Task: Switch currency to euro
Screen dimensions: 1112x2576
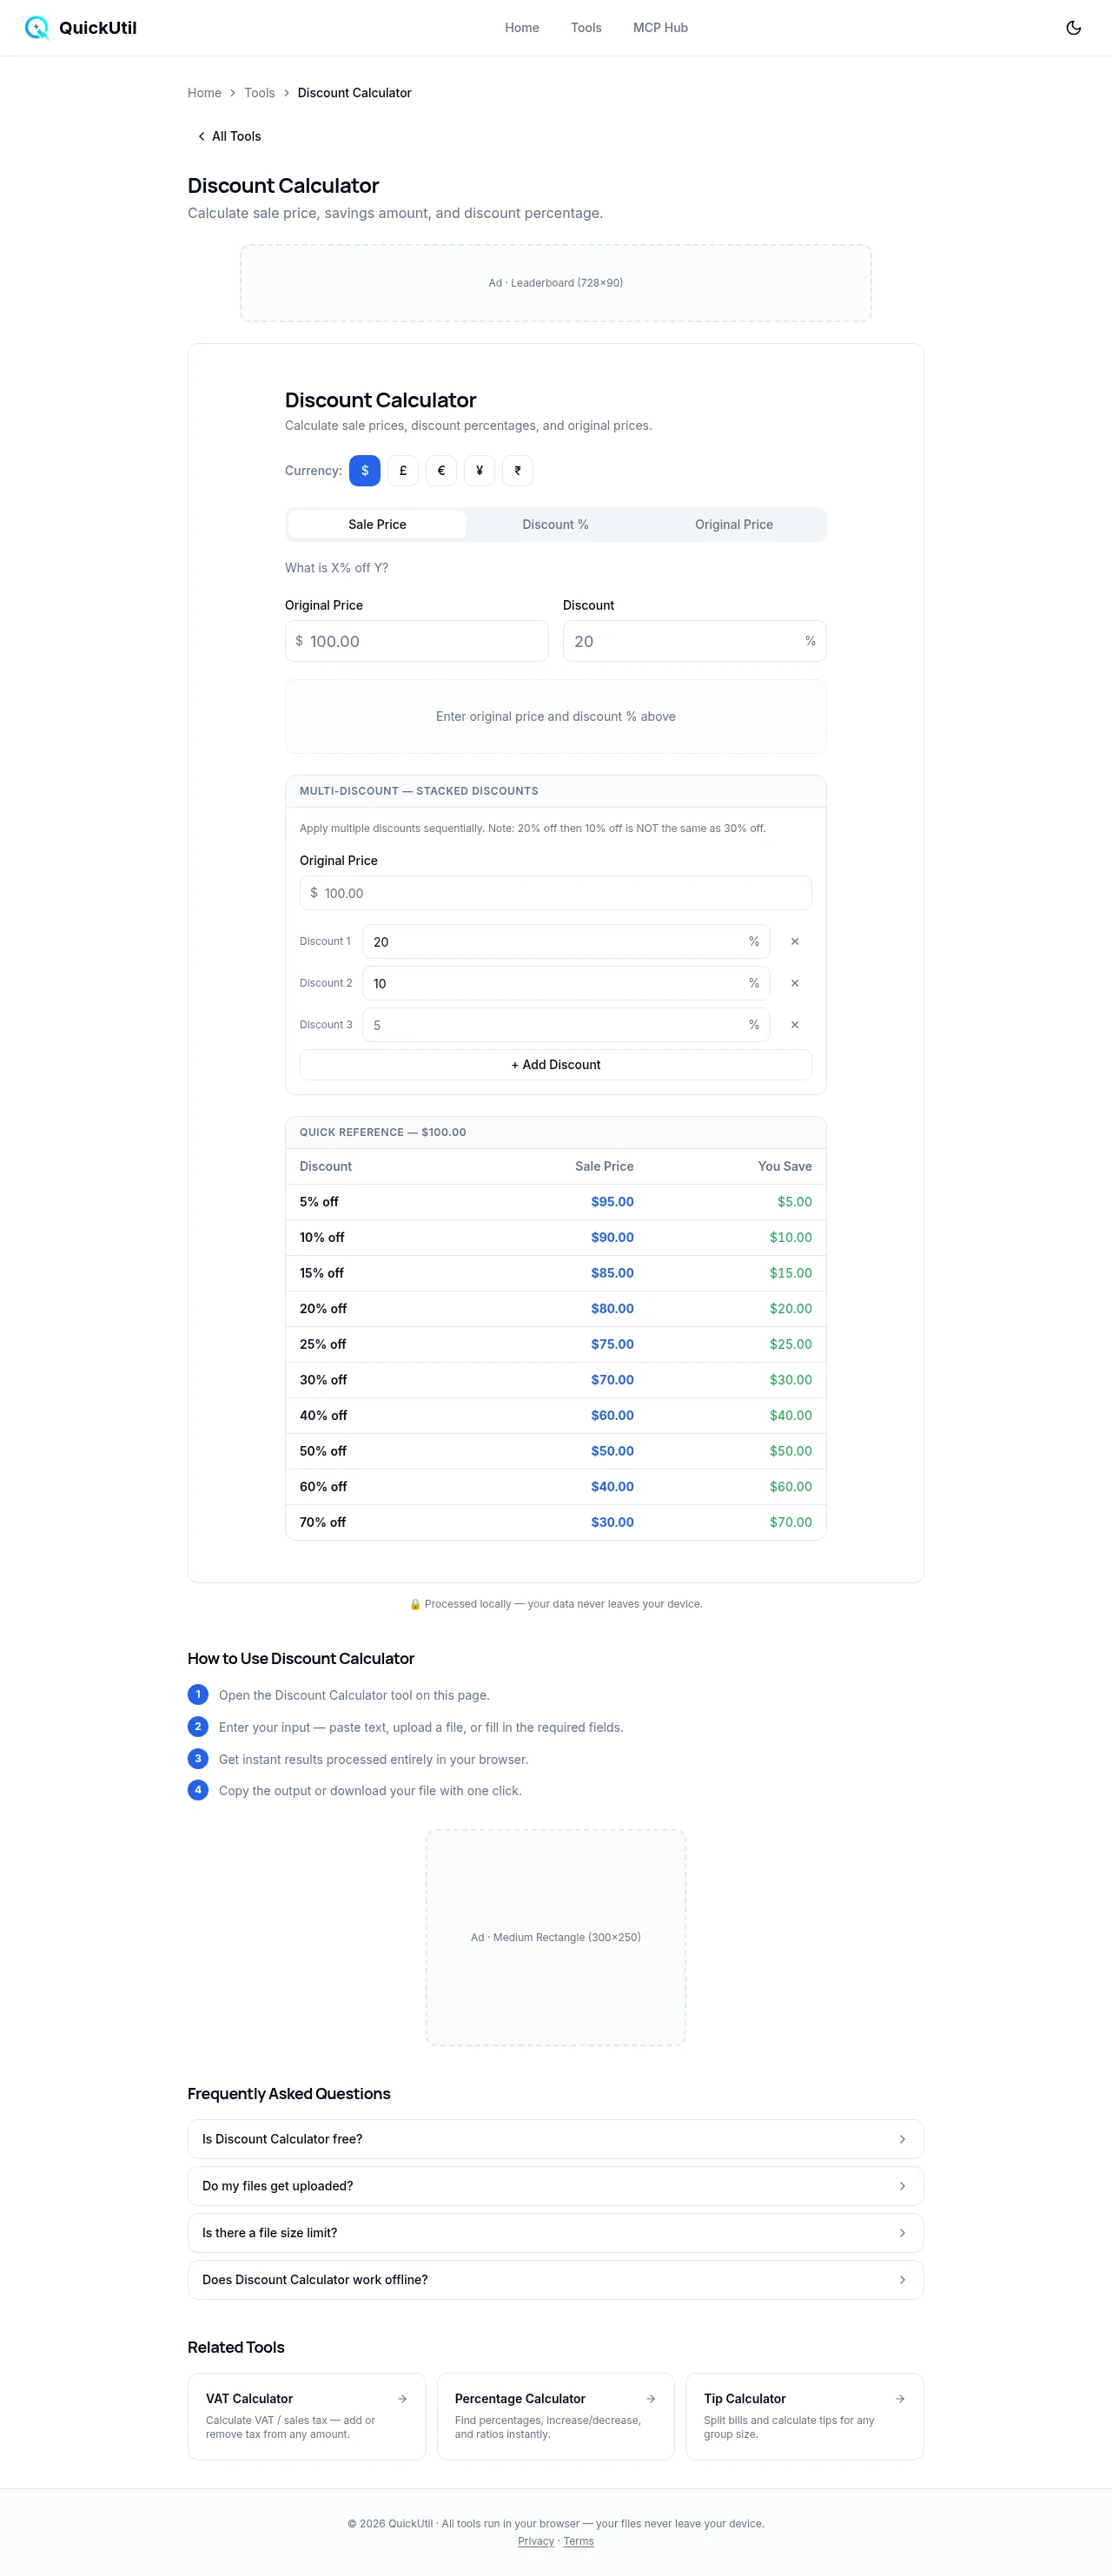Action: [441, 471]
